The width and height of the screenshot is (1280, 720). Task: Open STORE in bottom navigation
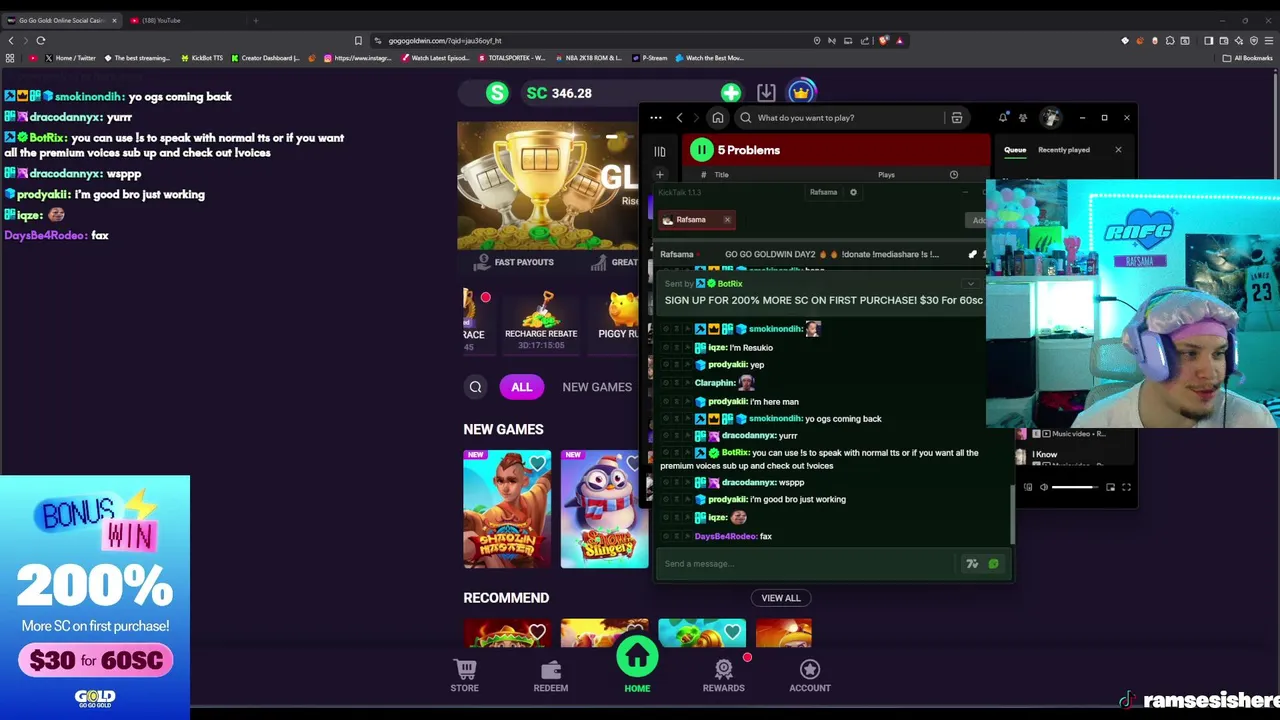464,676
